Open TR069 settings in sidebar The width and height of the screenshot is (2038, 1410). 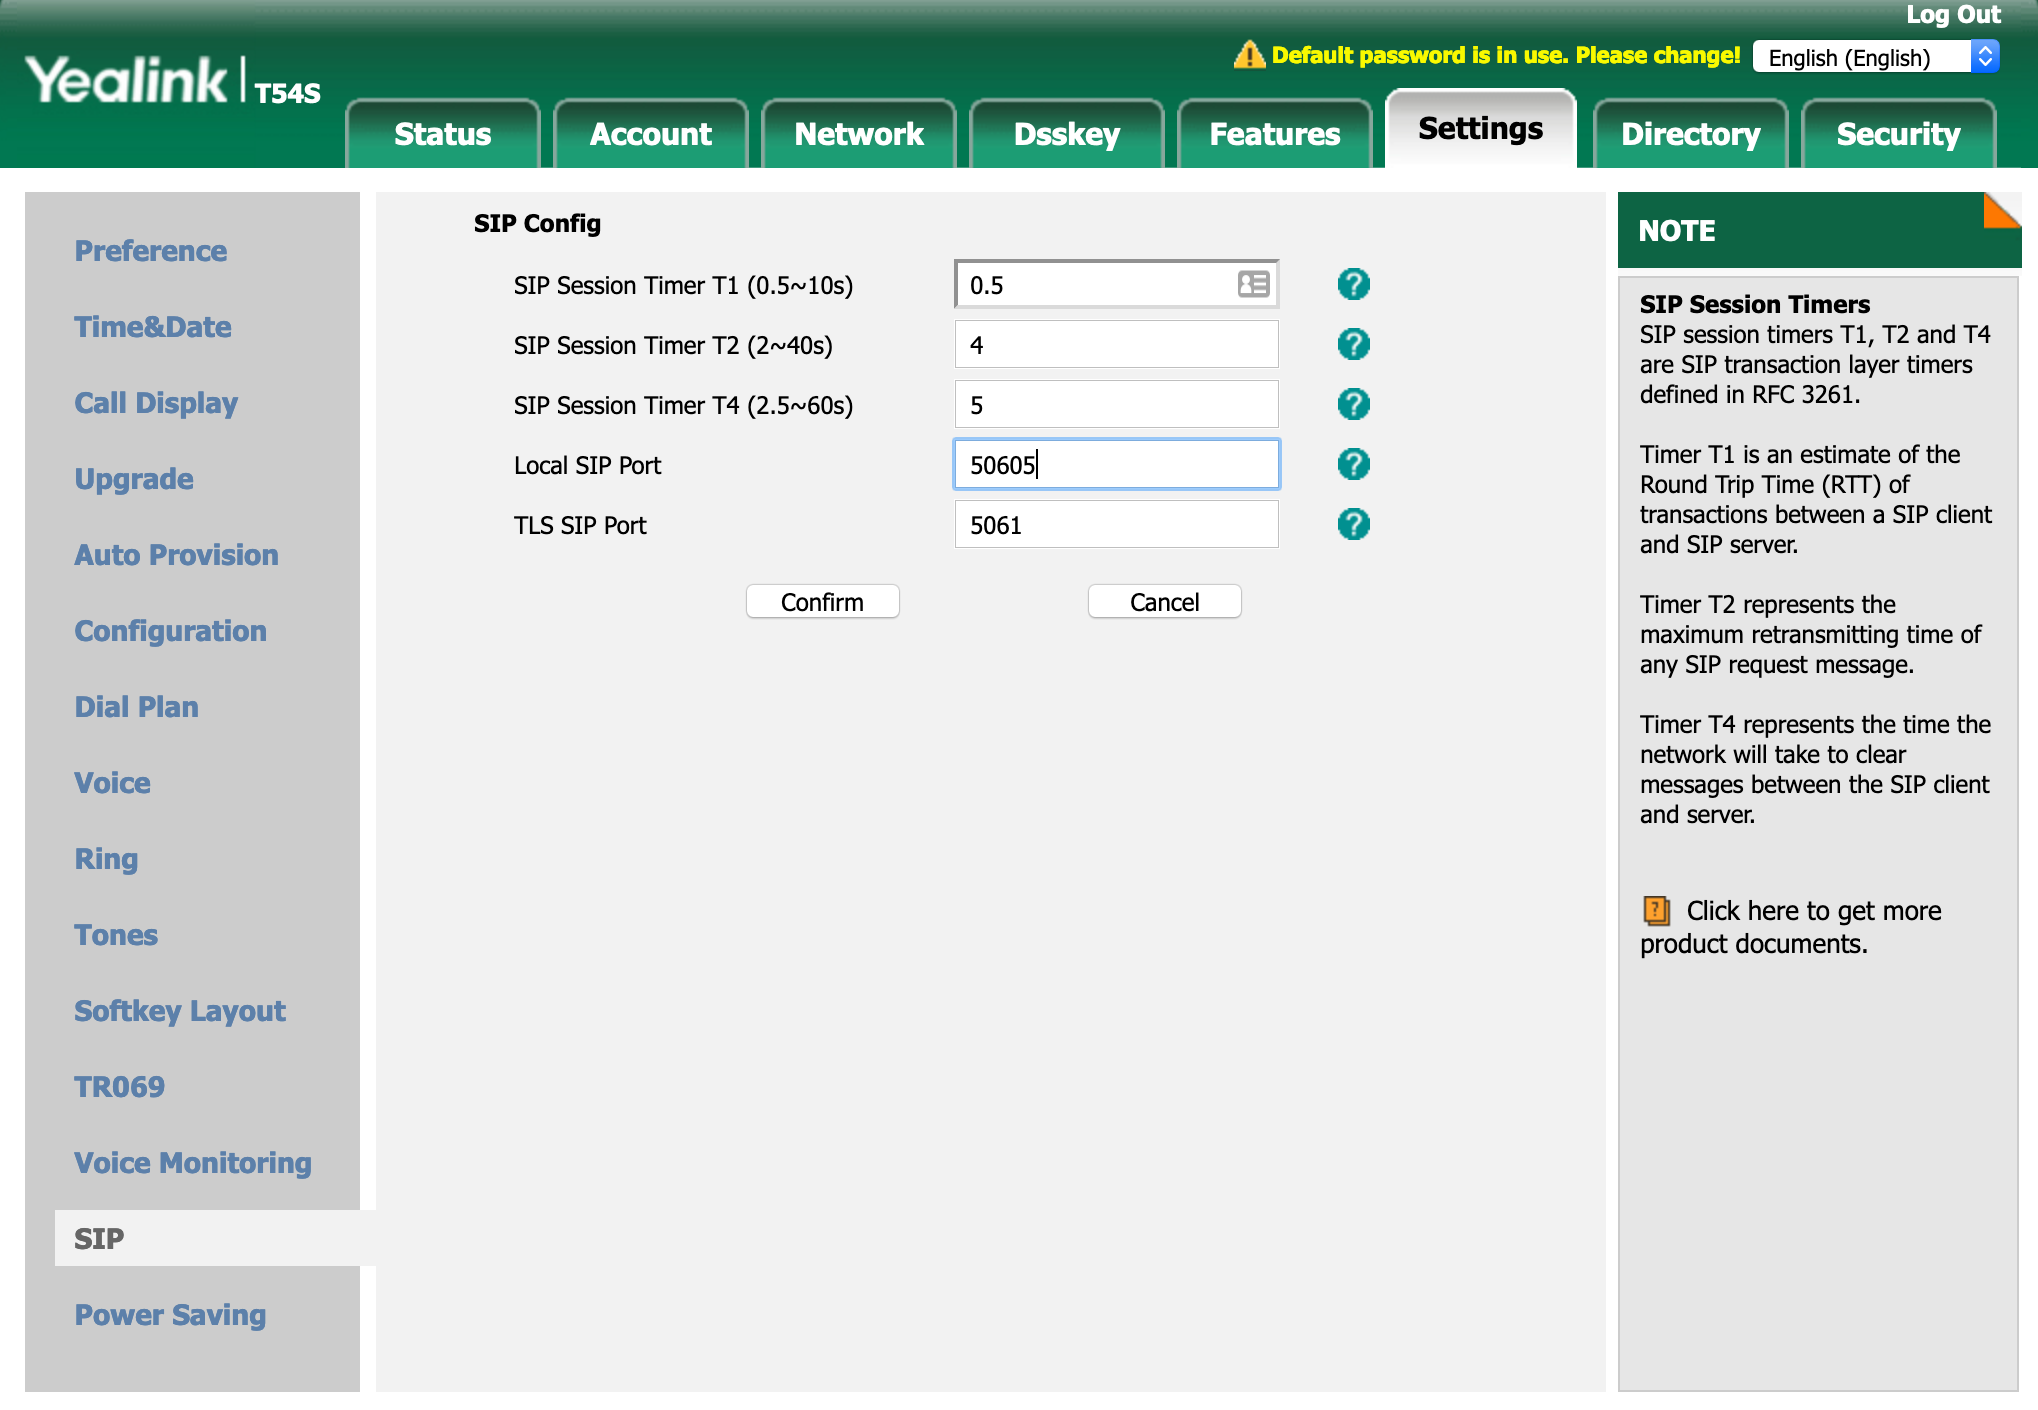coord(119,1086)
